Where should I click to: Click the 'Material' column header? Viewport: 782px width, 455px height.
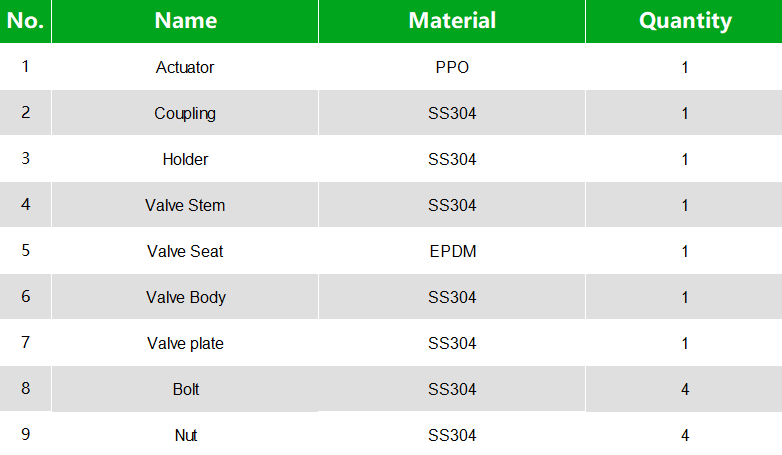(452, 21)
